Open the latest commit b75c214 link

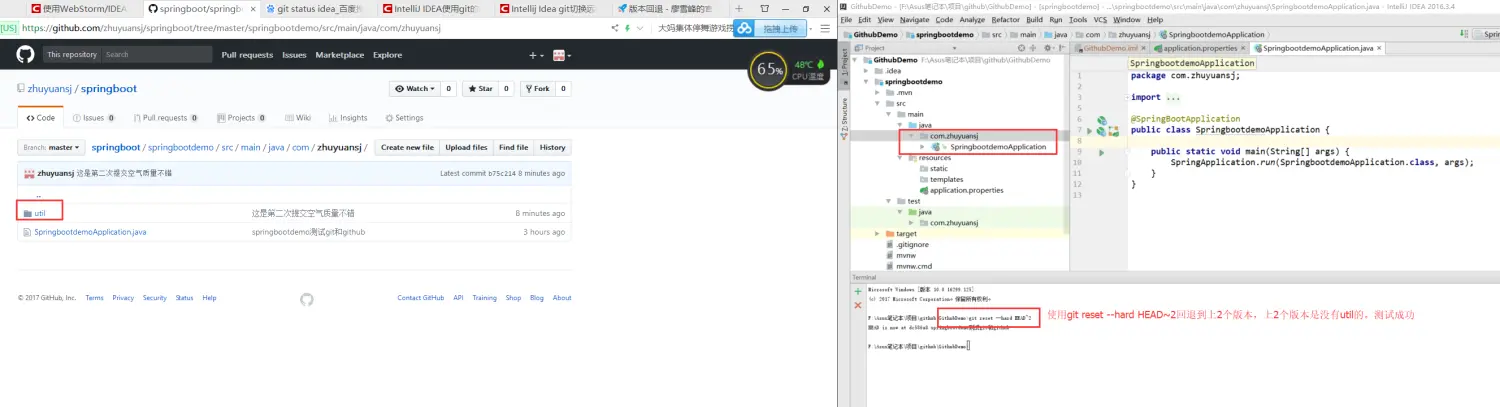(x=501, y=173)
